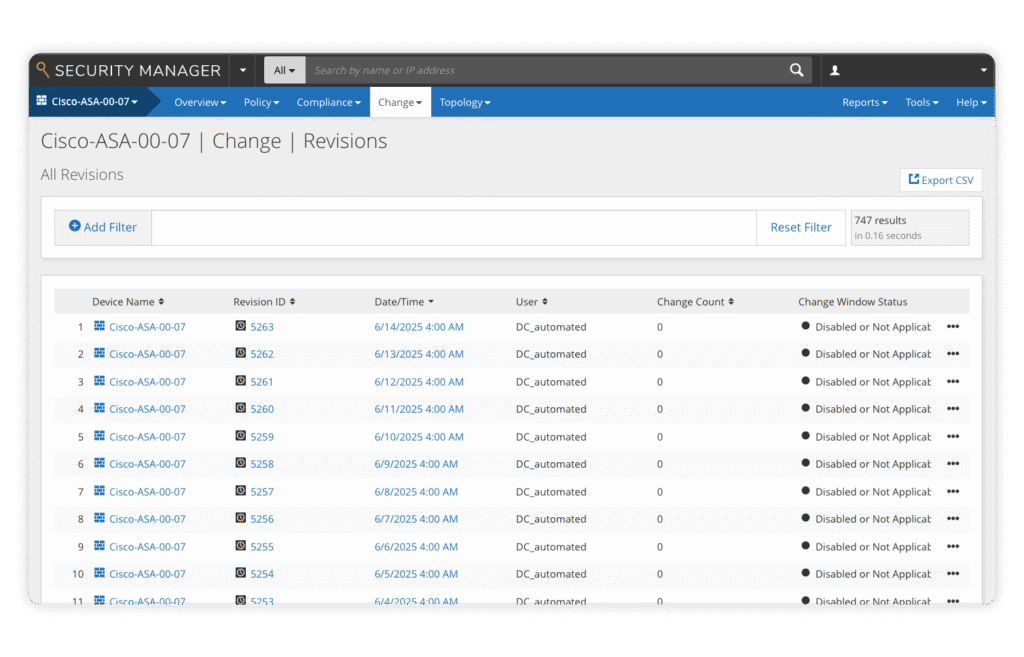
Task: Click the magnifying glass search icon
Action: point(796,70)
